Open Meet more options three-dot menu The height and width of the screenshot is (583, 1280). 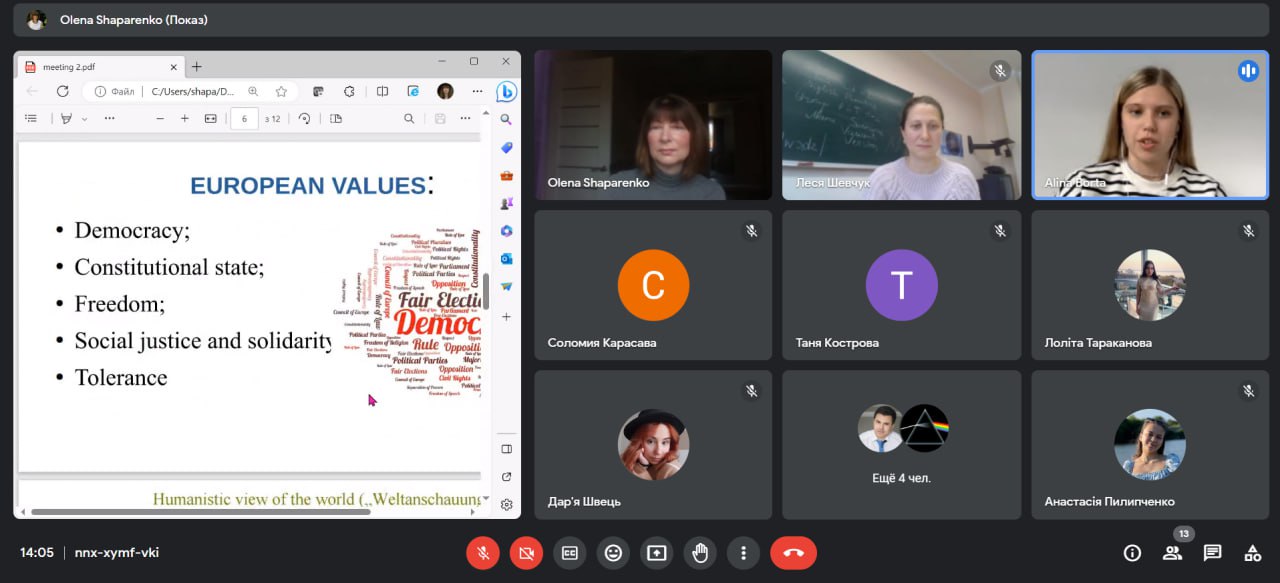pos(743,552)
